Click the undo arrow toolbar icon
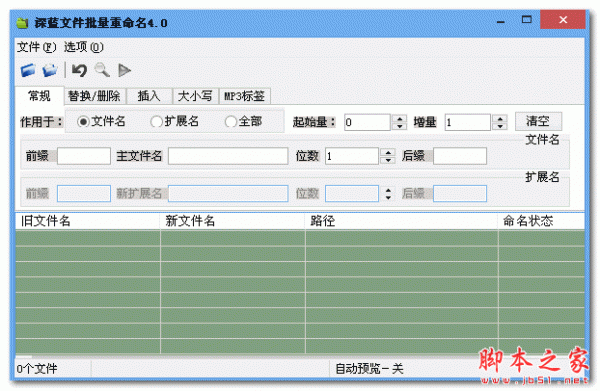The width and height of the screenshot is (600, 391). point(80,70)
